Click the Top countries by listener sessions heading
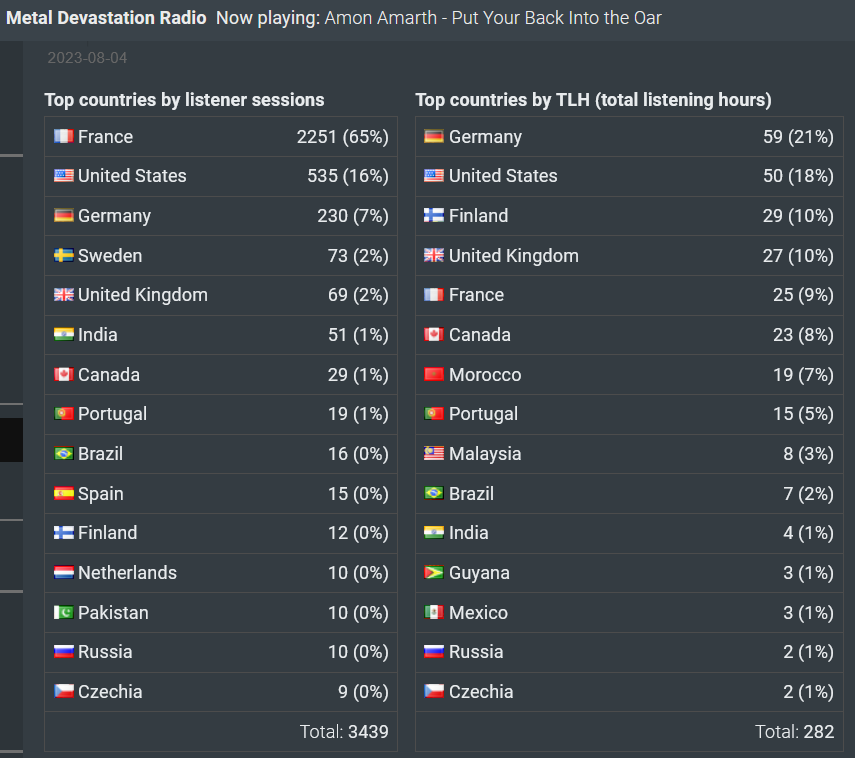855x758 pixels. click(184, 100)
